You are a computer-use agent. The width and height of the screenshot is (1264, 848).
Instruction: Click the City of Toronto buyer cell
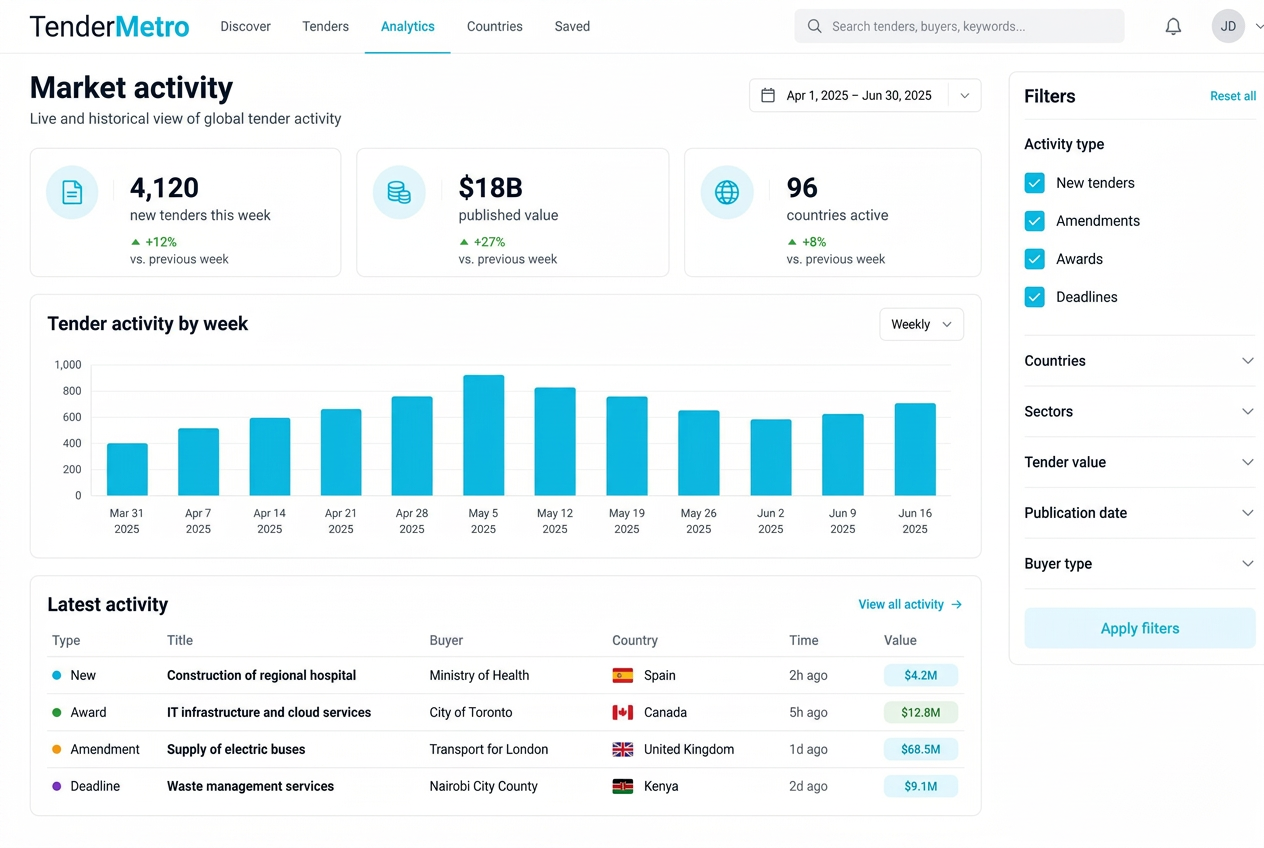click(x=470, y=712)
